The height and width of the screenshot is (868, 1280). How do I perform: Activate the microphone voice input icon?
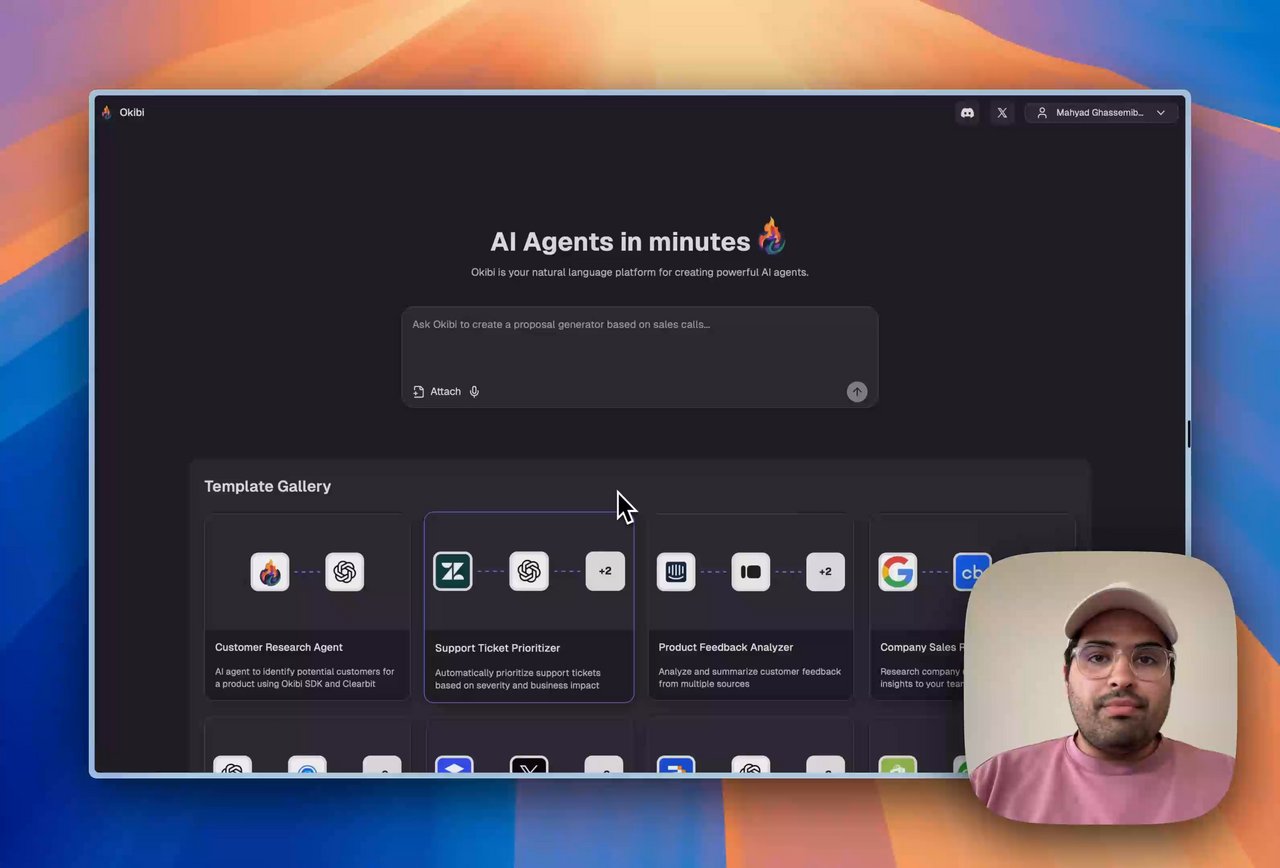coord(474,391)
